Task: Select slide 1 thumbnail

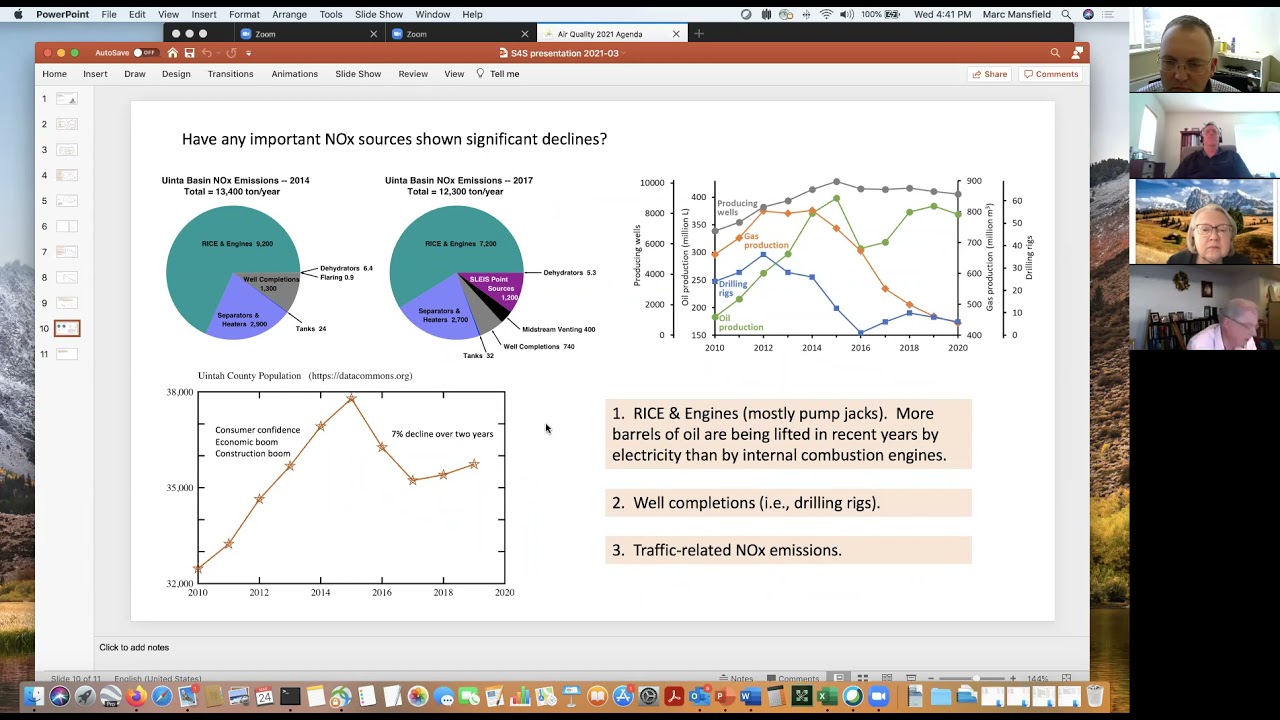Action: tap(66, 99)
